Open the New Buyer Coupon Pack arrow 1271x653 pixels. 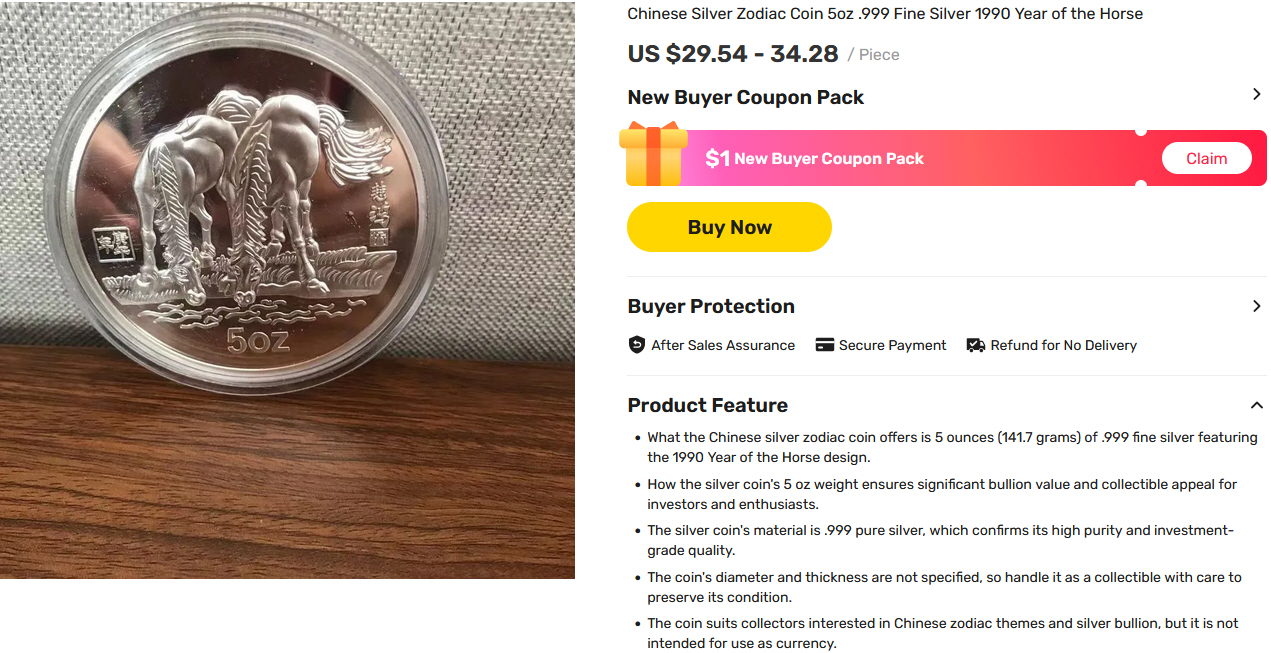[1257, 94]
